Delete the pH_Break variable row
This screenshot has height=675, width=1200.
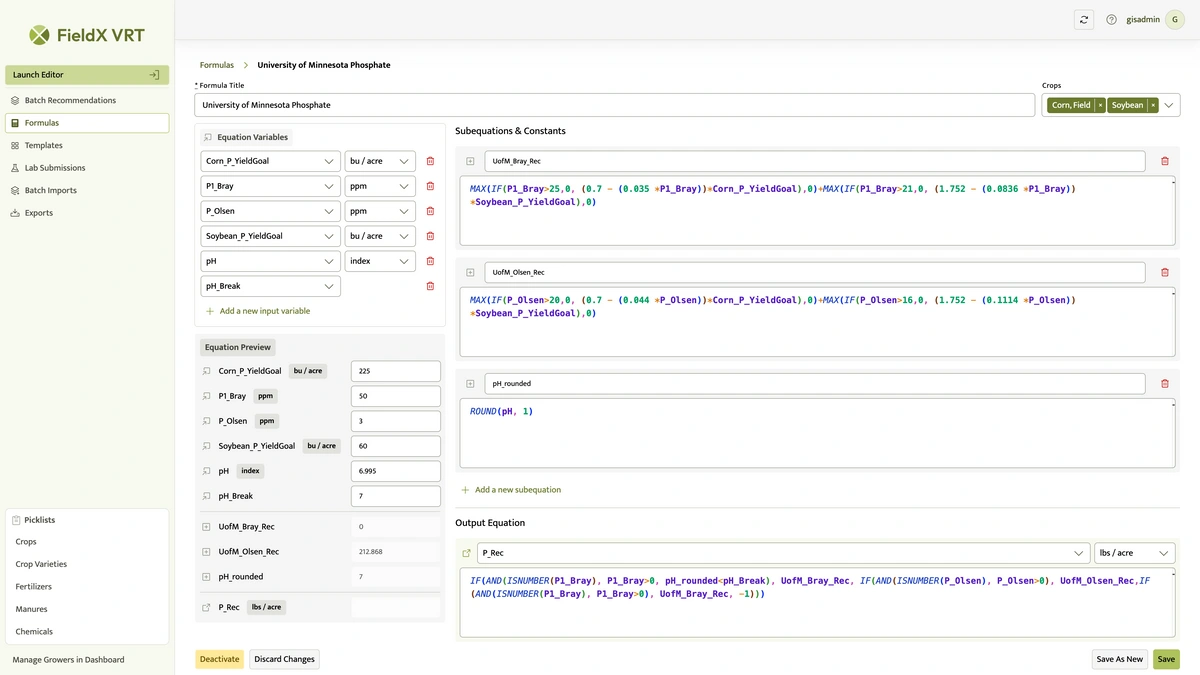[430, 286]
